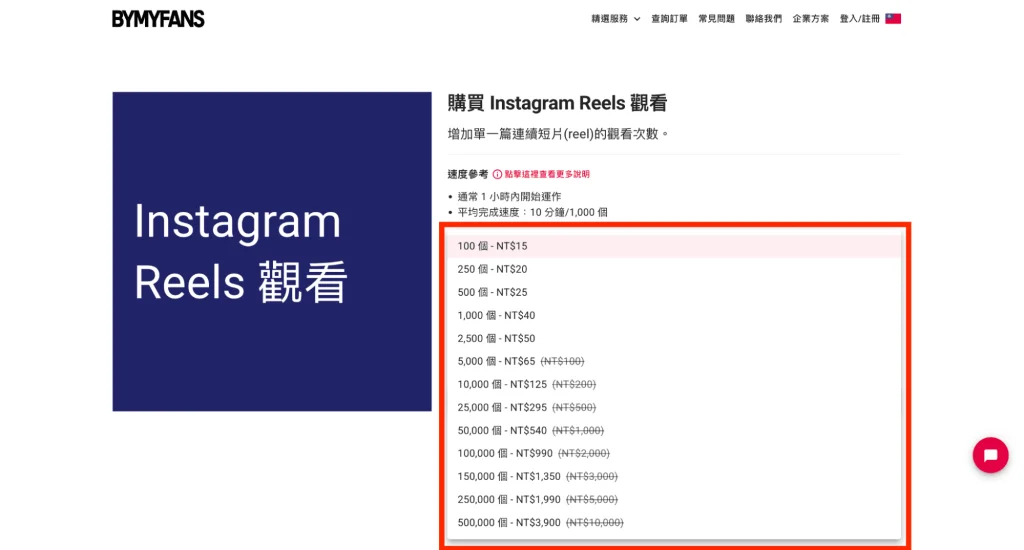Pick the 25,000 個 - NT$295 option
1024x550 pixels.
click(673, 408)
